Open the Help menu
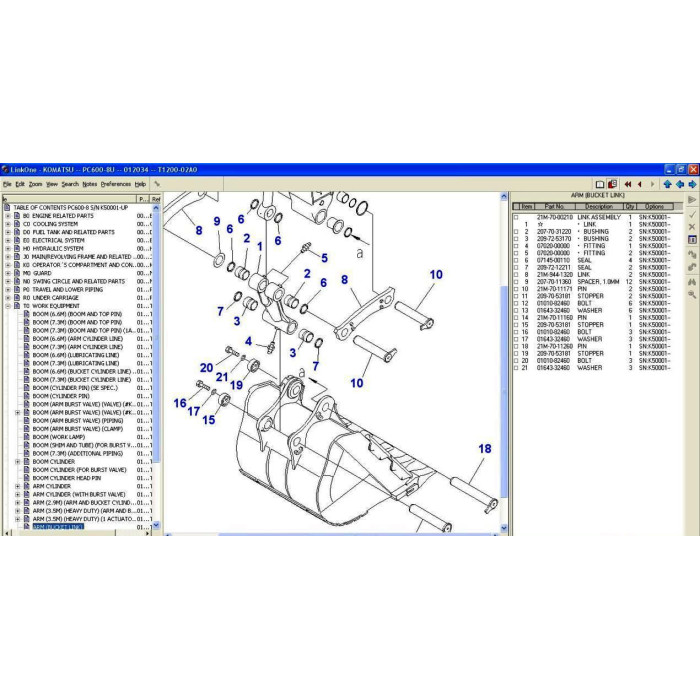700x700 pixels. pyautogui.click(x=140, y=184)
